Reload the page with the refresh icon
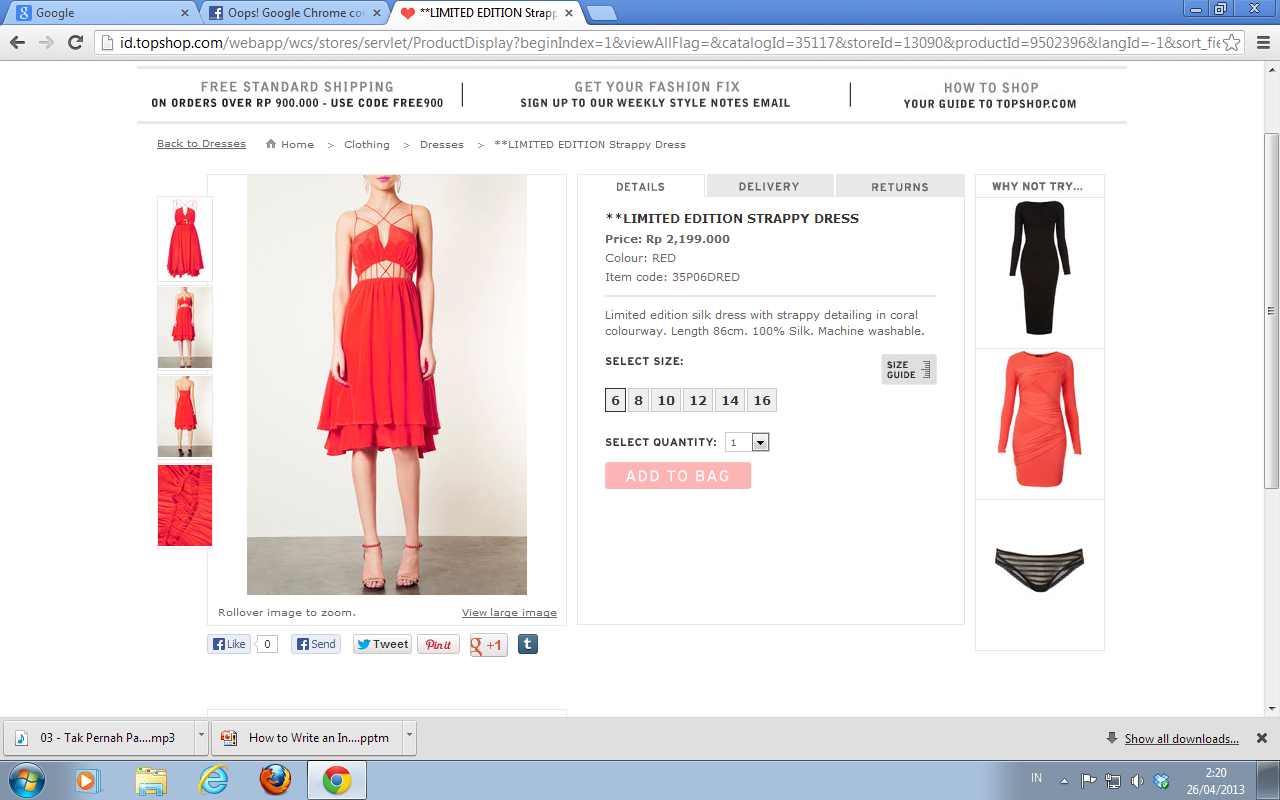 pyautogui.click(x=75, y=42)
